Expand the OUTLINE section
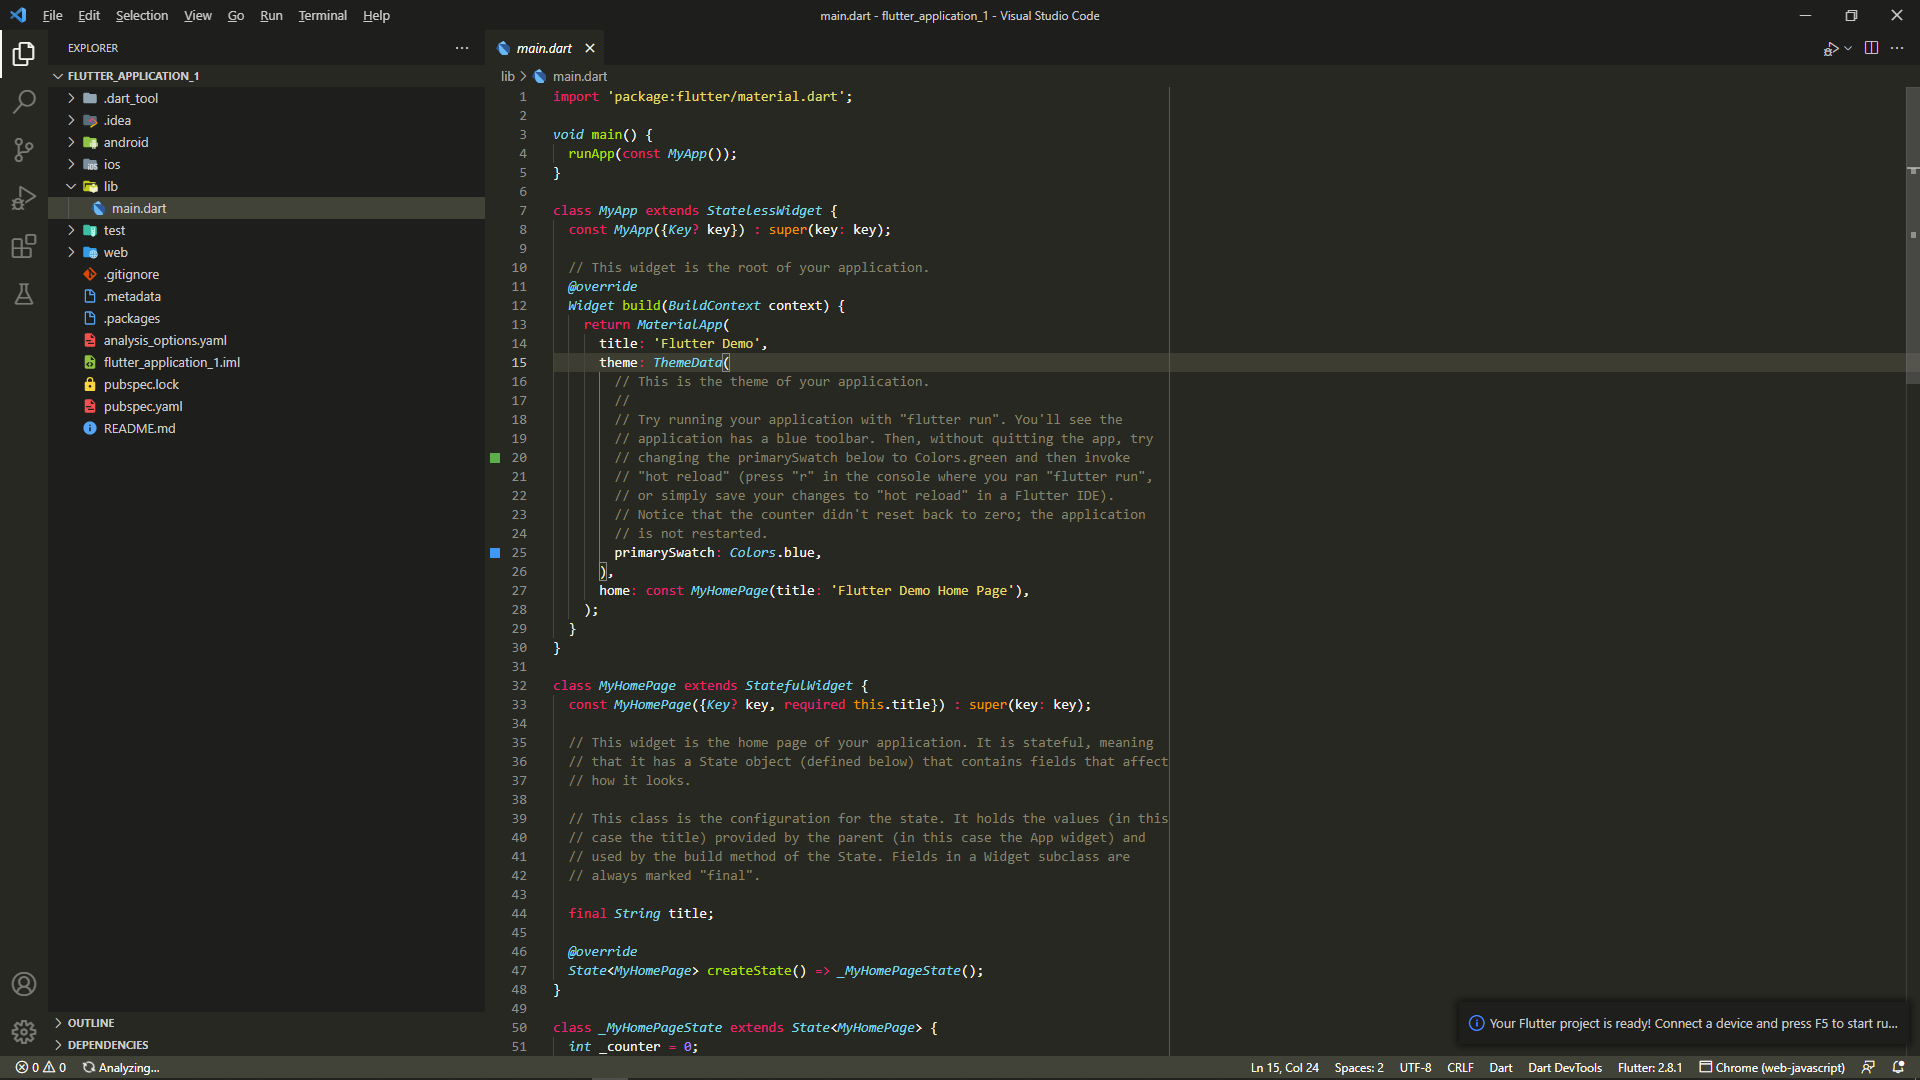 [90, 1023]
